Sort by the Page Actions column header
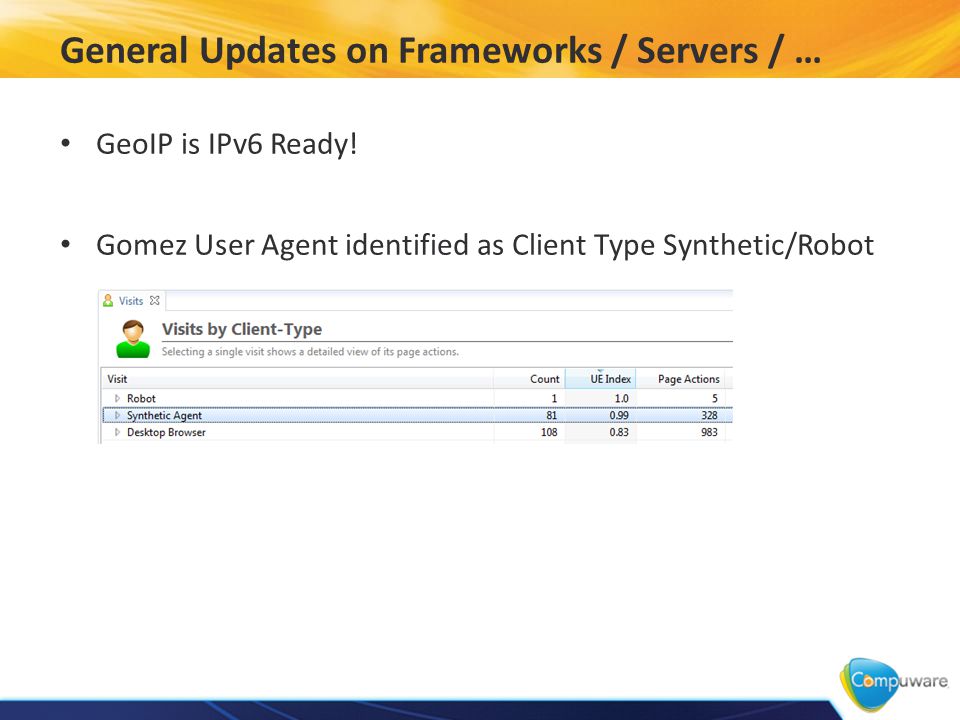Image resolution: width=960 pixels, height=720 pixels. pyautogui.click(x=680, y=379)
